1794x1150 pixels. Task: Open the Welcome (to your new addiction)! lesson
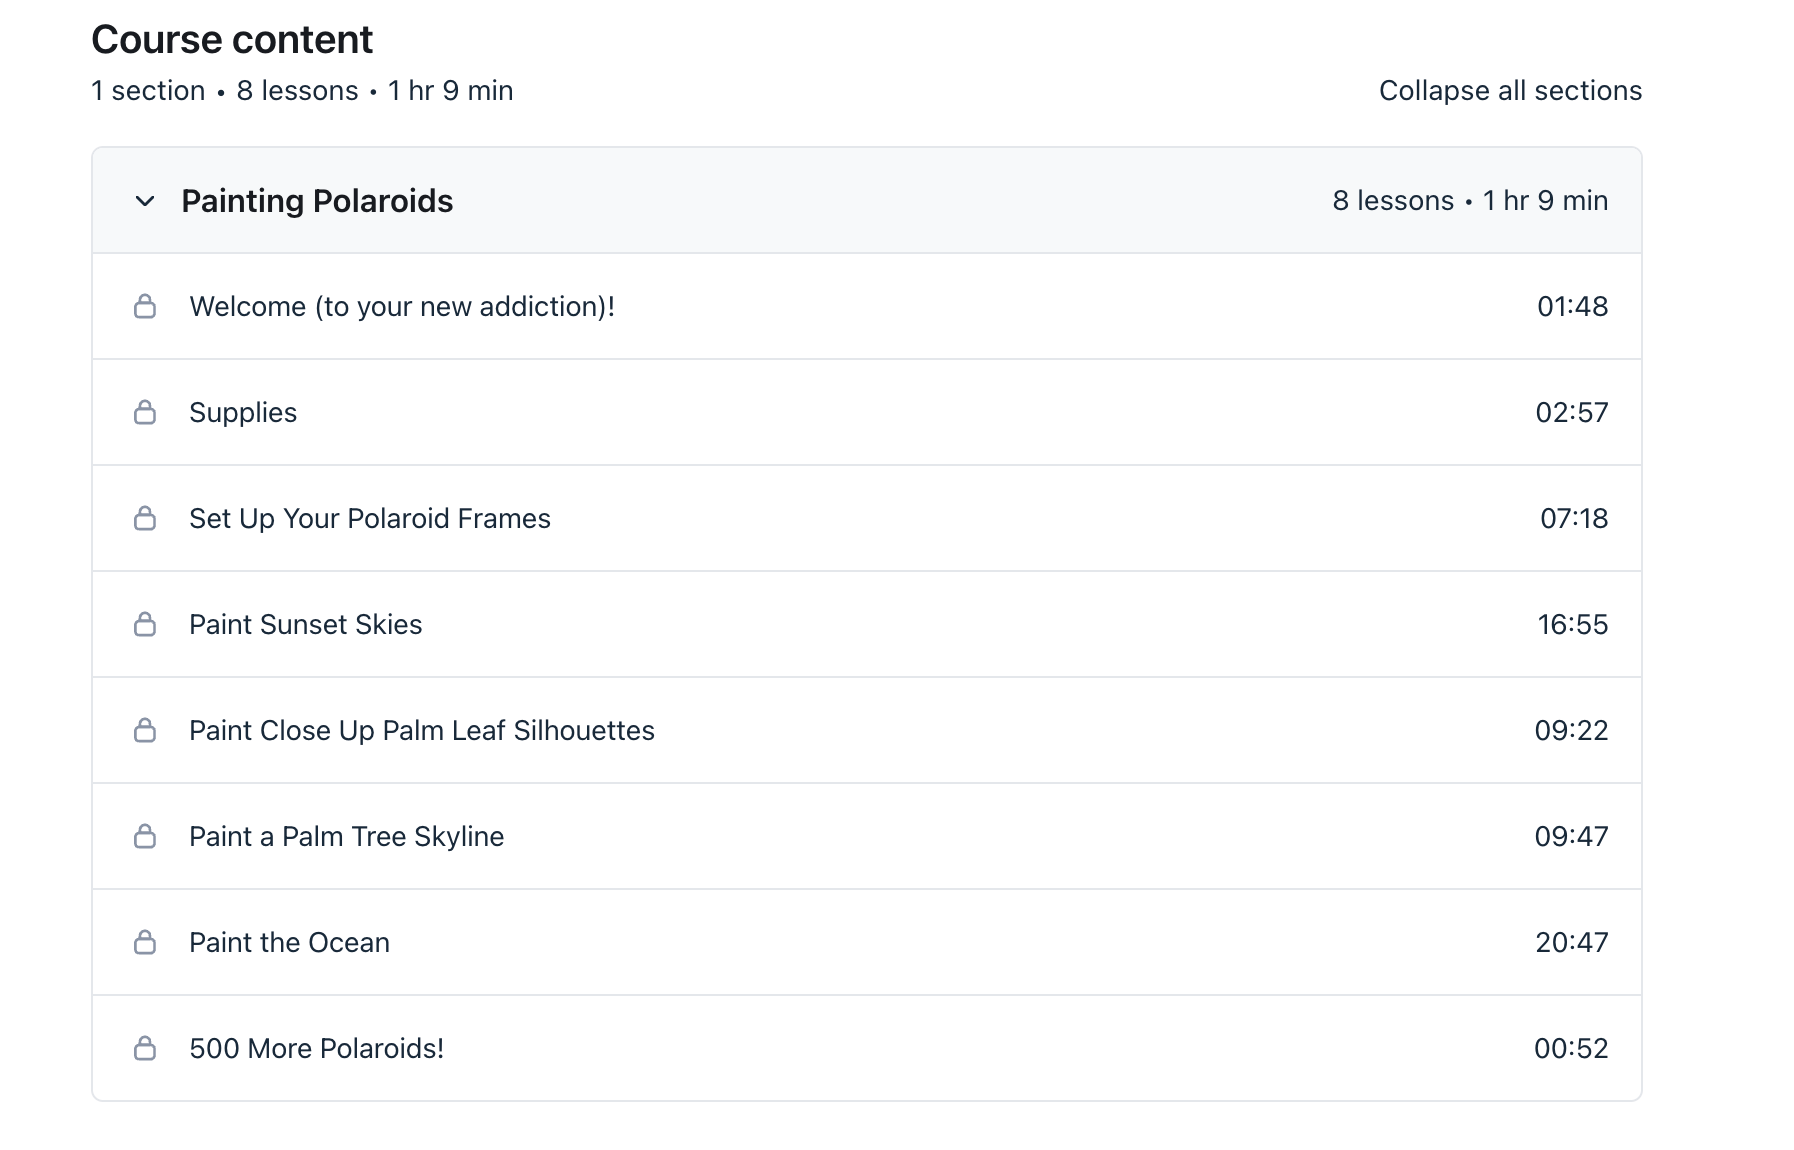point(402,306)
